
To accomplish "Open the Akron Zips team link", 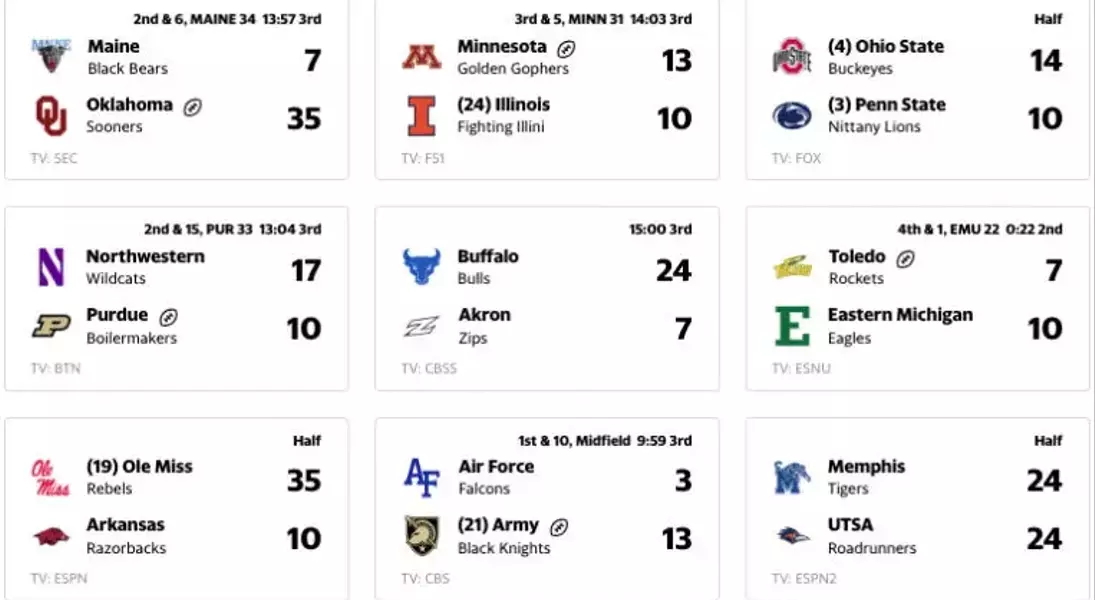I will pyautogui.click(x=484, y=325).
